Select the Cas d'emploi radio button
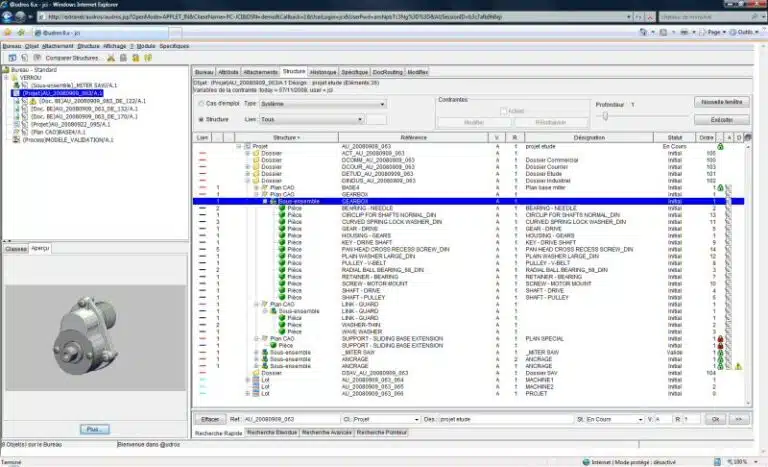This screenshot has width=768, height=467. pos(198,103)
